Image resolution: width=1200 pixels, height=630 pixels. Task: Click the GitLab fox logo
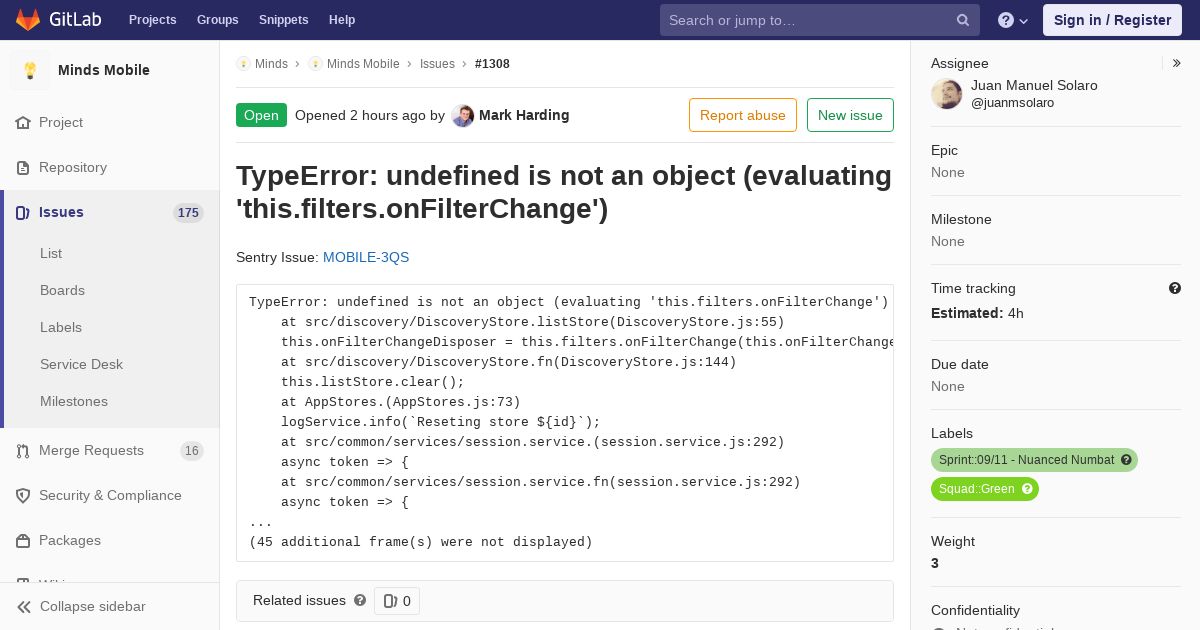click(28, 20)
